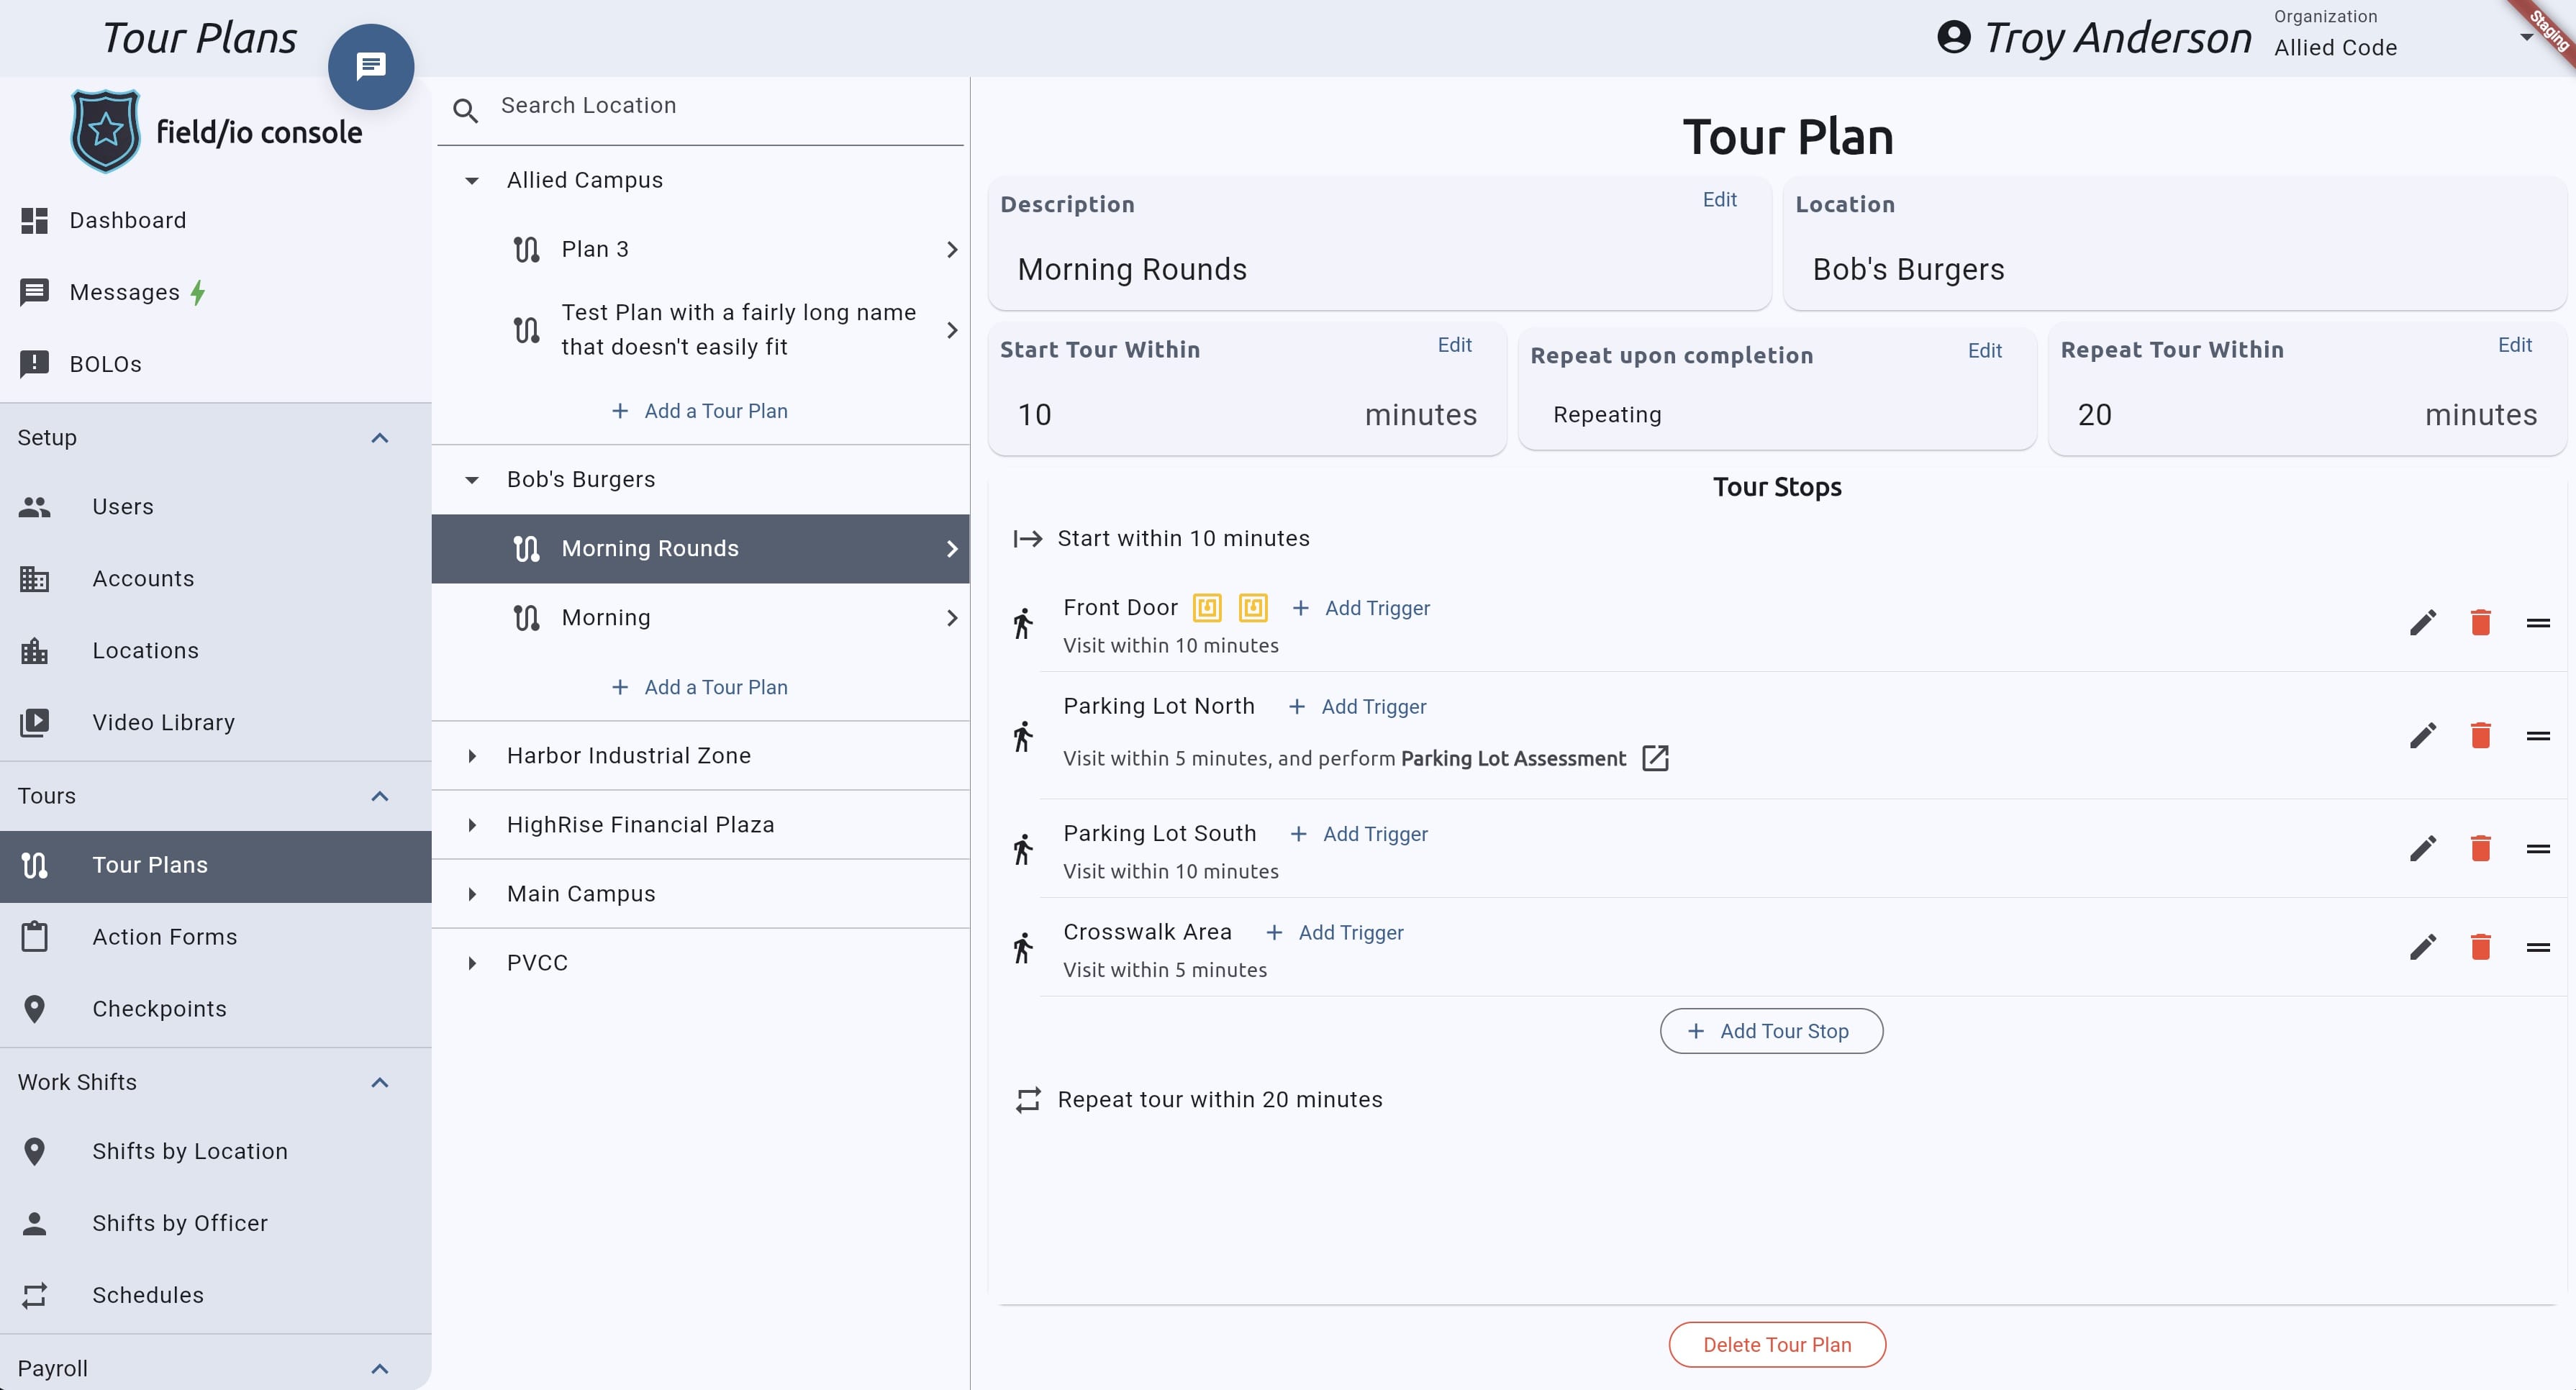The image size is (2576, 1390).
Task: Open the Organization dropdown arrow
Action: coord(2526,38)
